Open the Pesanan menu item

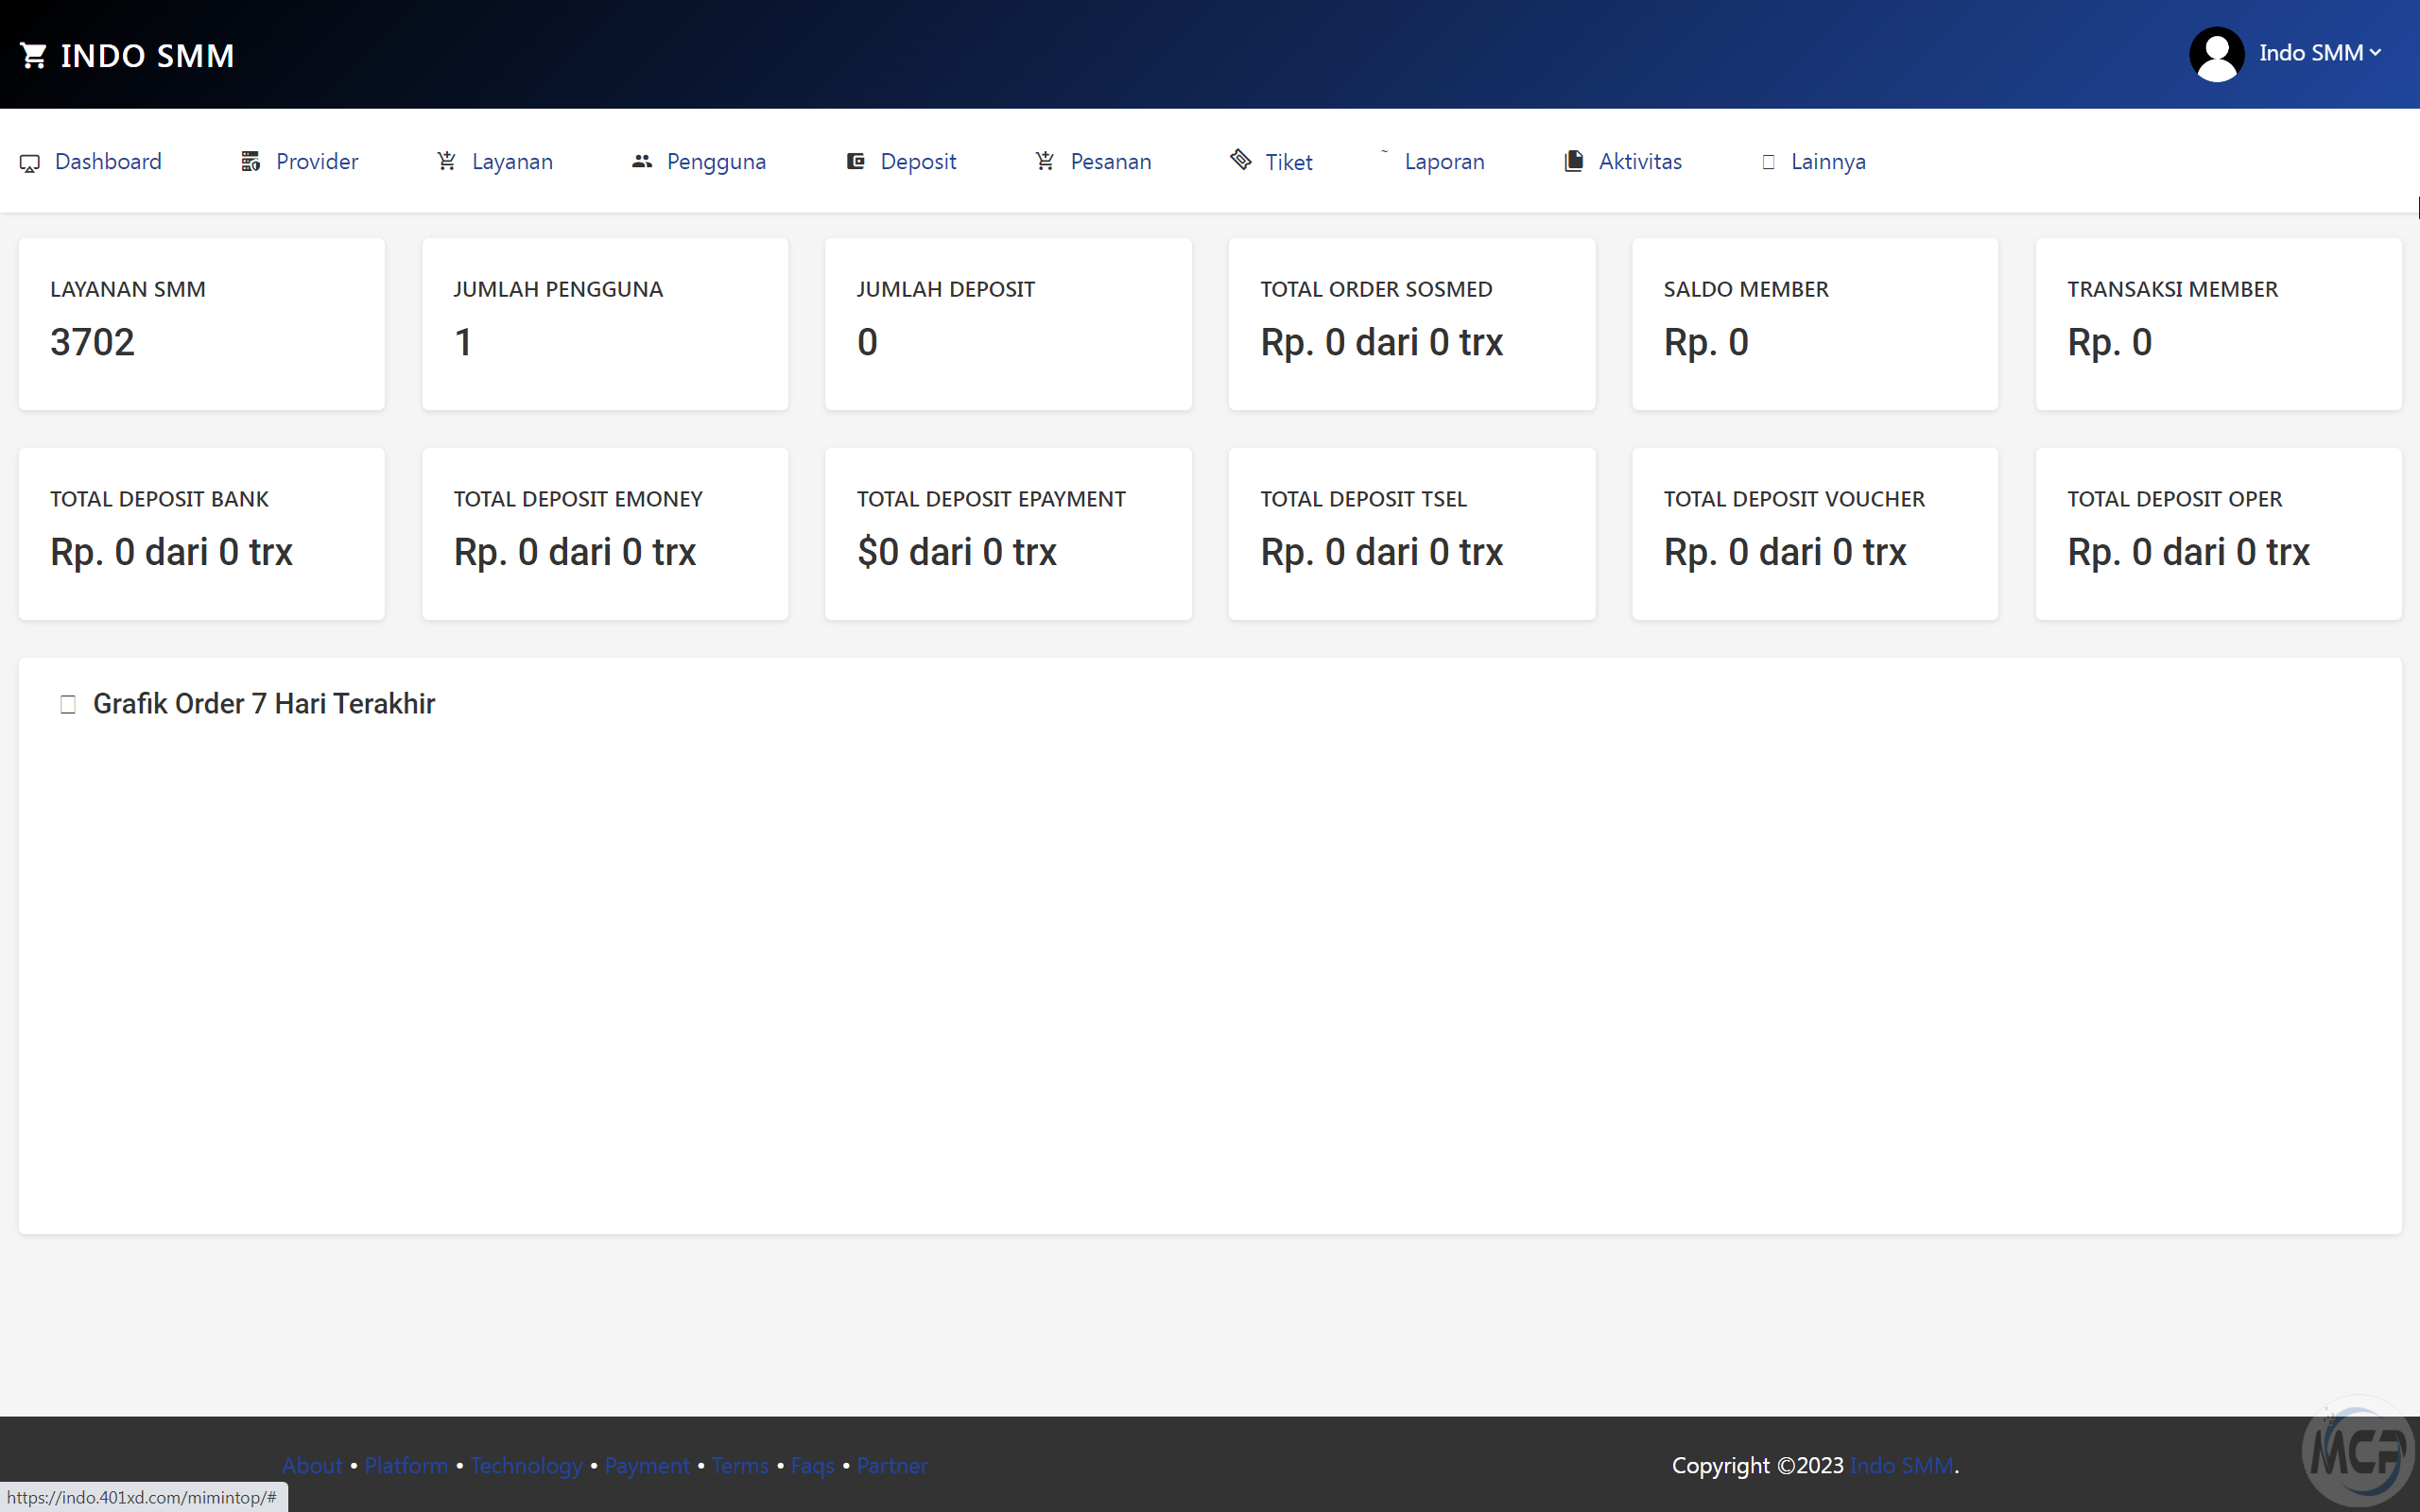pyautogui.click(x=1110, y=162)
